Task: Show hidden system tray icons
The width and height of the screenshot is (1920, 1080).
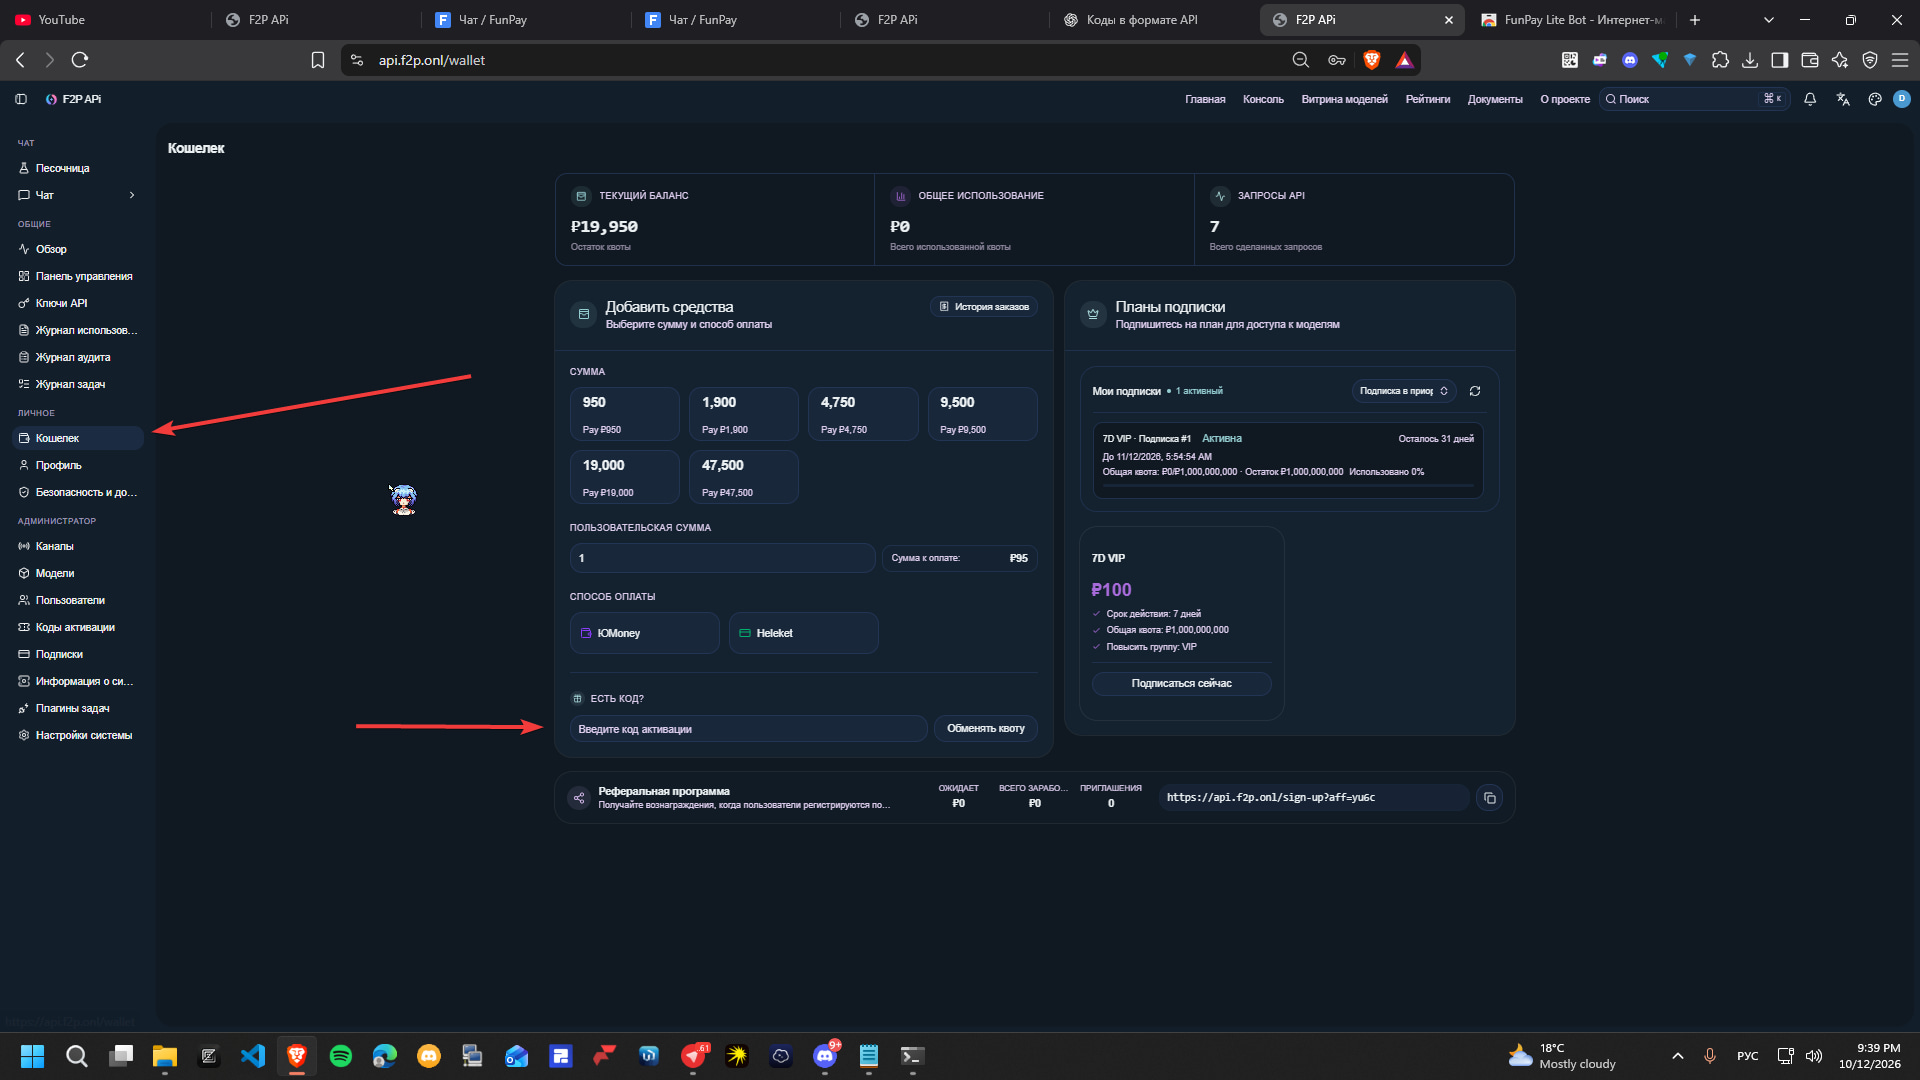Action: pos(1678,1056)
